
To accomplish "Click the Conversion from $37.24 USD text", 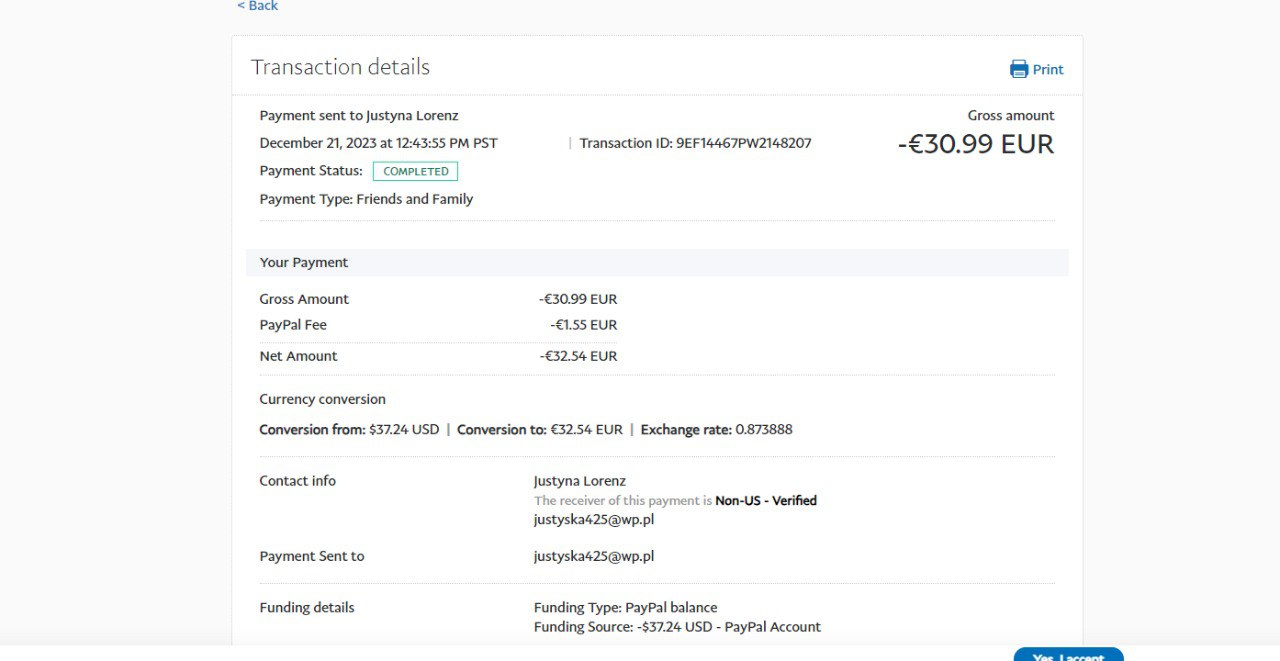I will click(349, 430).
